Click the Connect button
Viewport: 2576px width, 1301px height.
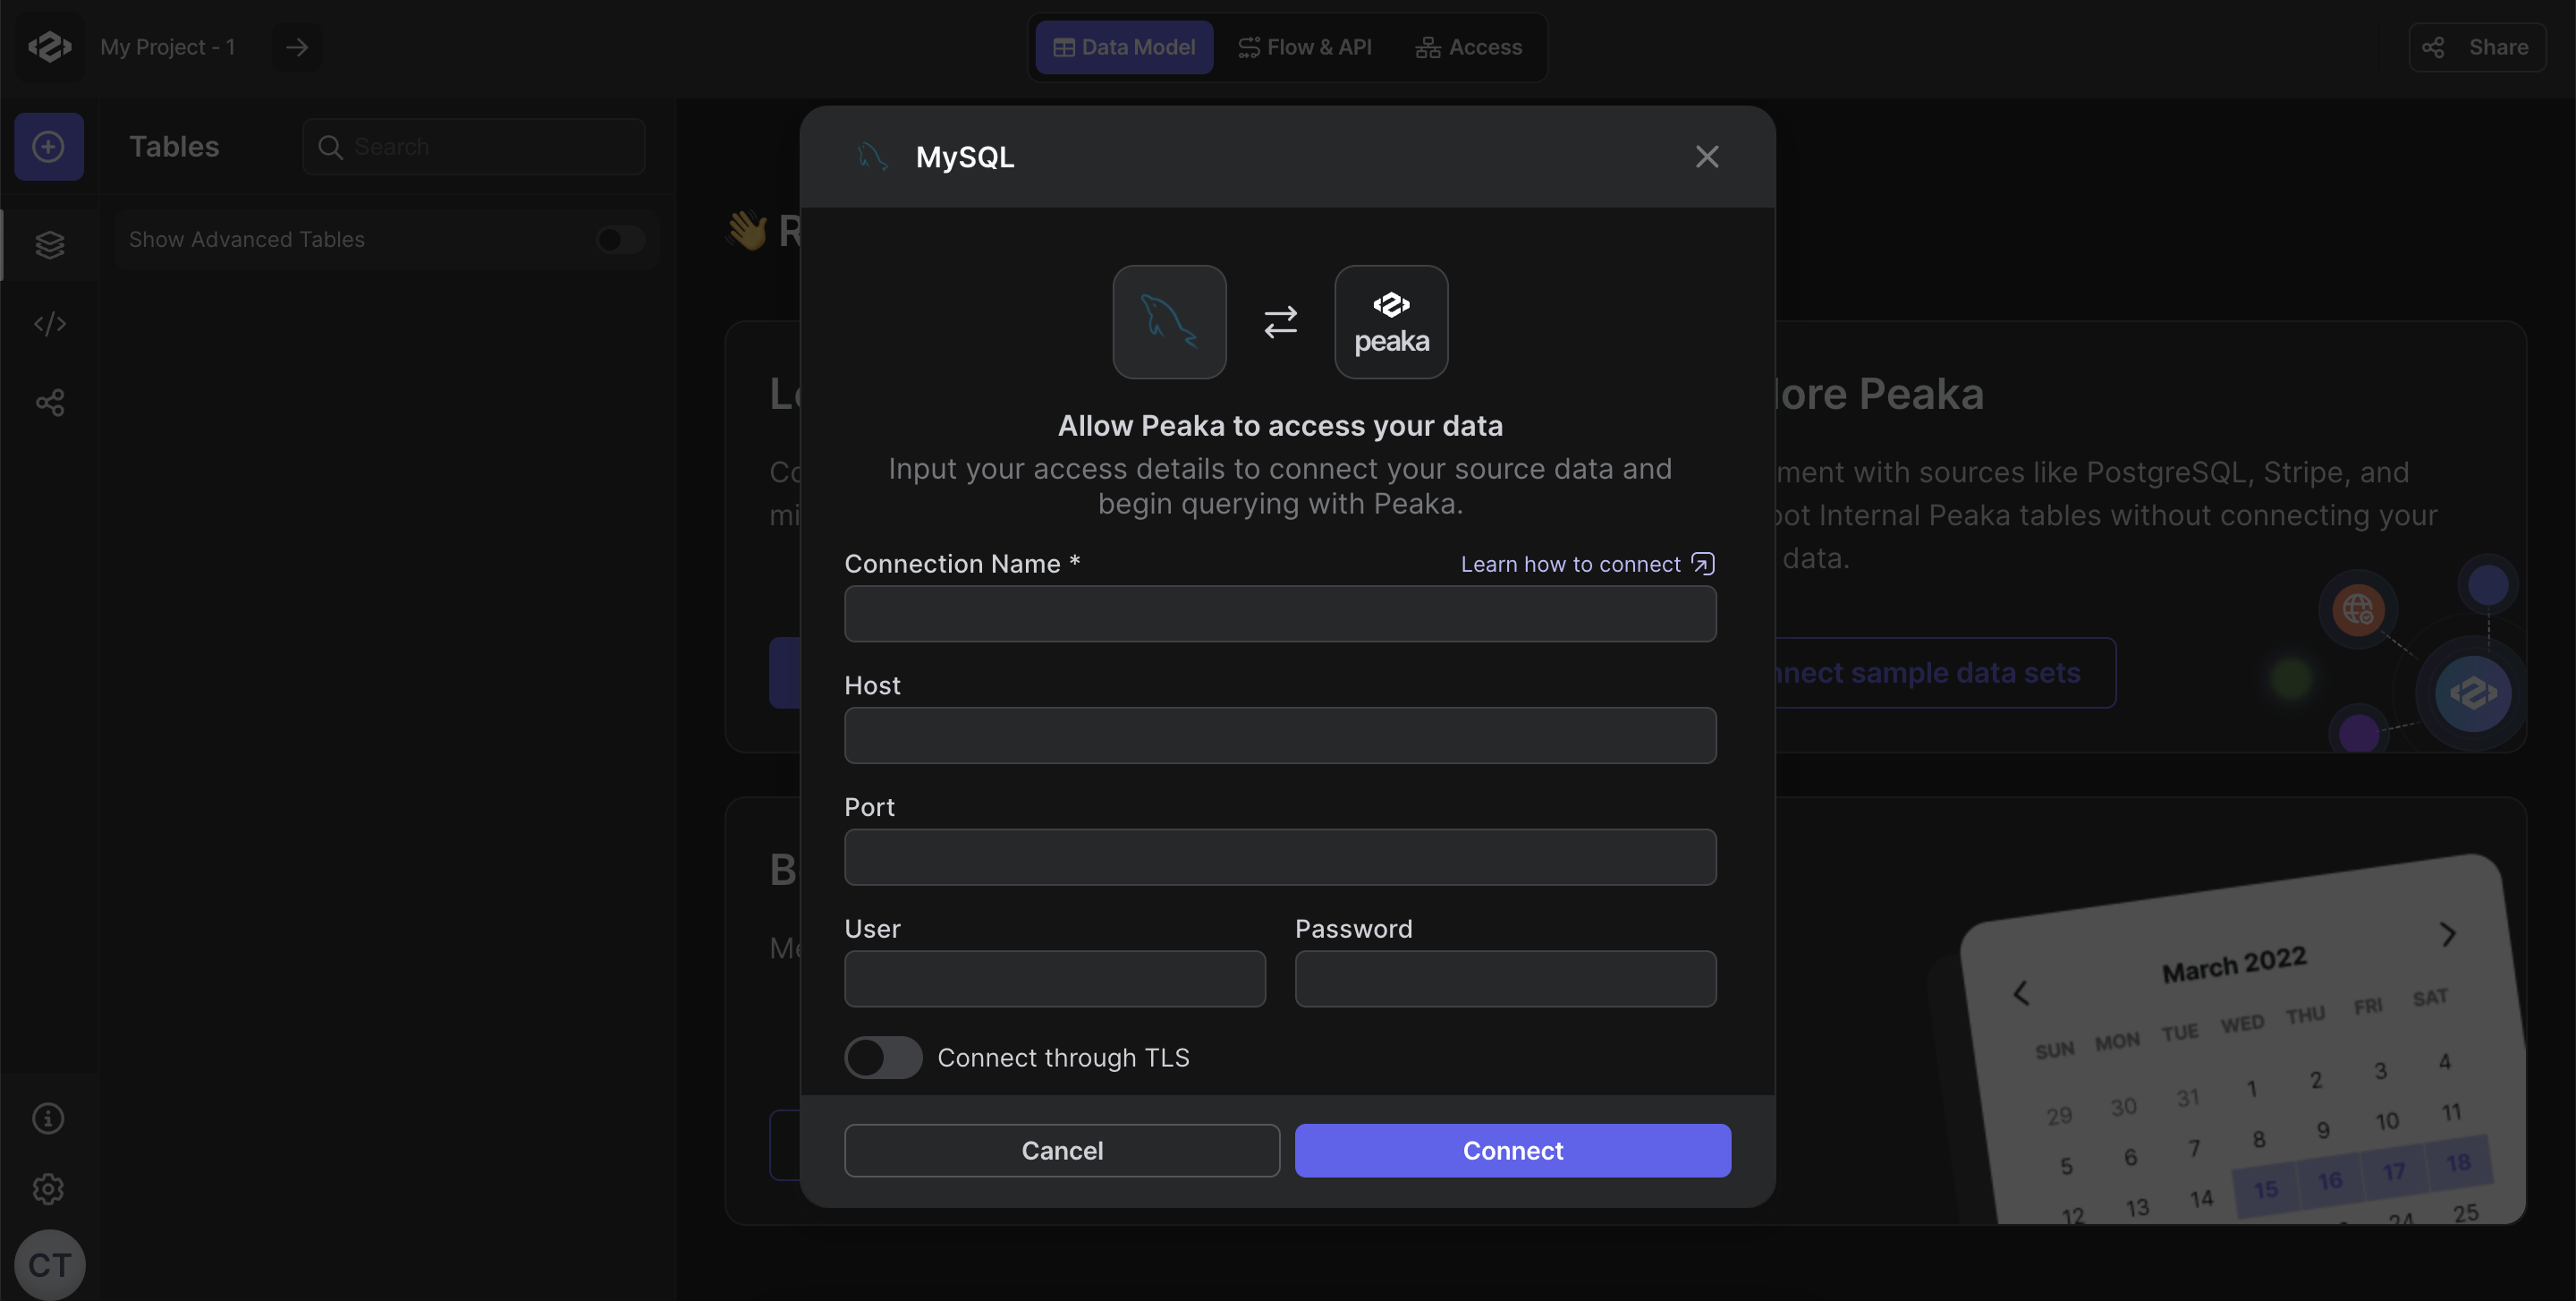1513,1150
